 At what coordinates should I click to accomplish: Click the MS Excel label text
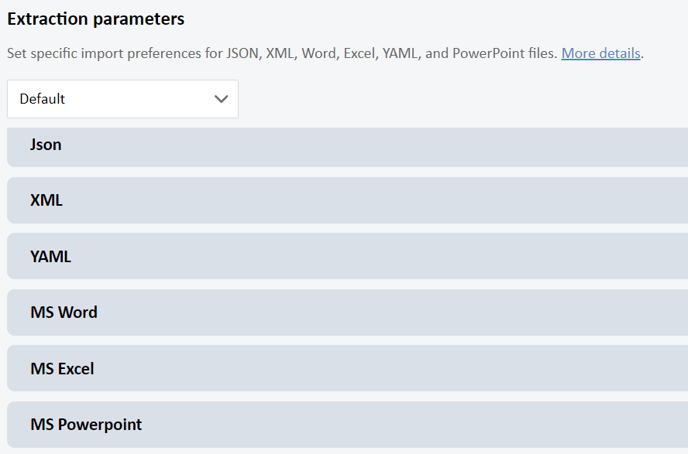(x=62, y=368)
